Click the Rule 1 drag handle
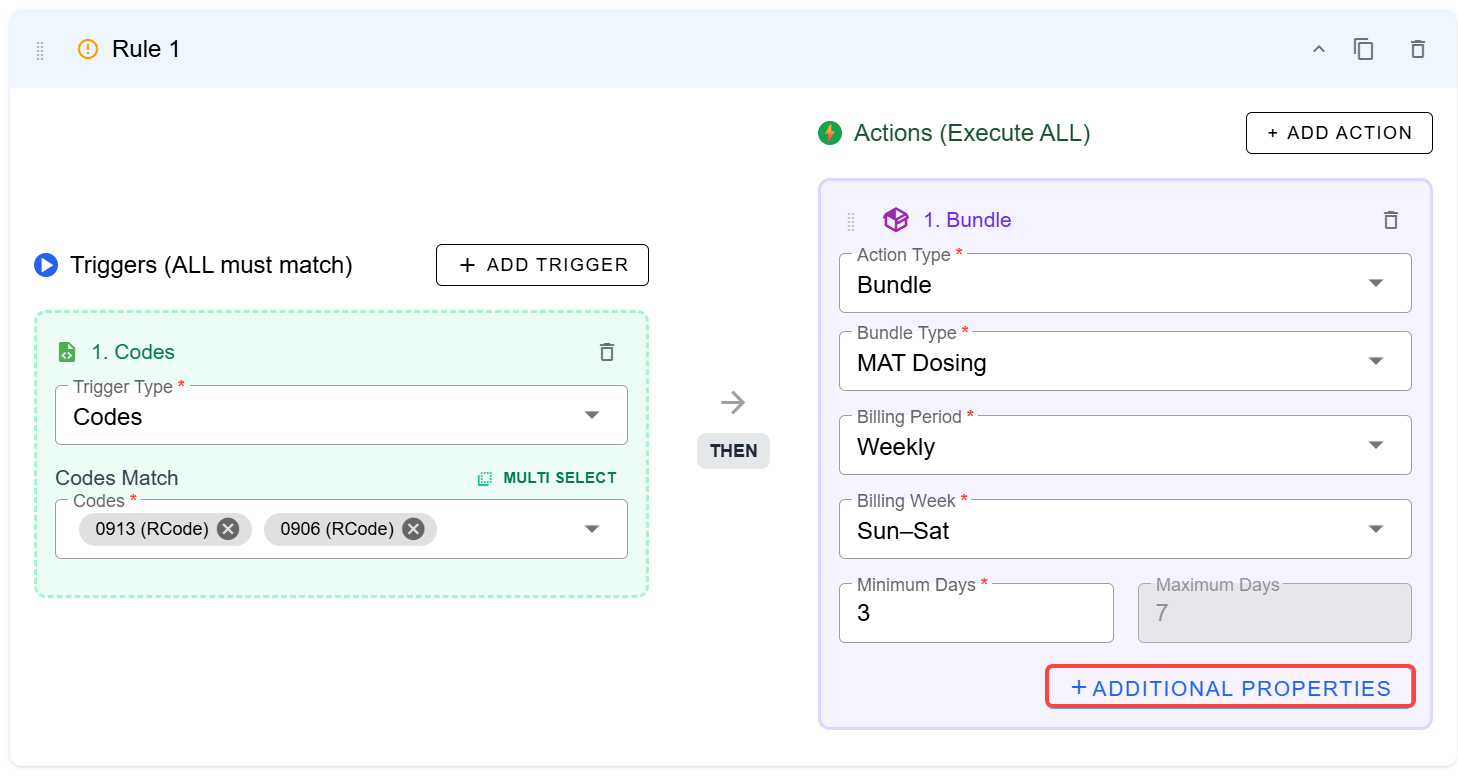 pyautogui.click(x=40, y=50)
